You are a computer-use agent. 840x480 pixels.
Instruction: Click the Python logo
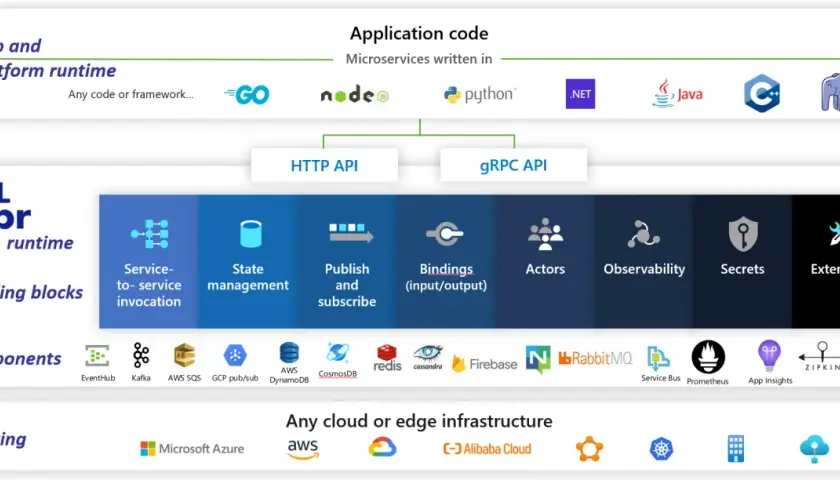click(479, 95)
